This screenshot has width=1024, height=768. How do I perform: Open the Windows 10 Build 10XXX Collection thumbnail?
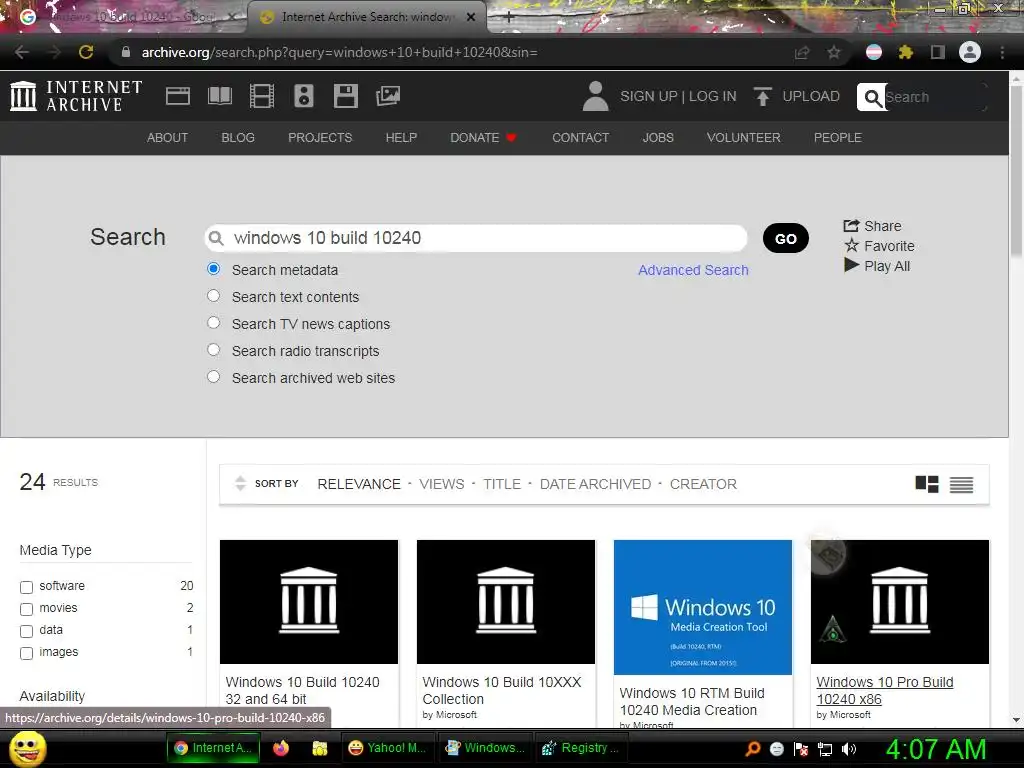pyautogui.click(x=505, y=601)
